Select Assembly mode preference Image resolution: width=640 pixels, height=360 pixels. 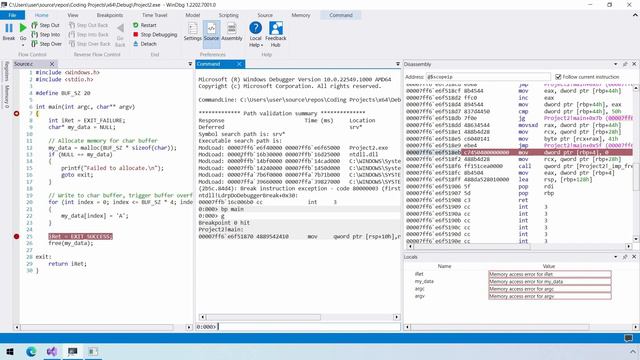pyautogui.click(x=232, y=31)
